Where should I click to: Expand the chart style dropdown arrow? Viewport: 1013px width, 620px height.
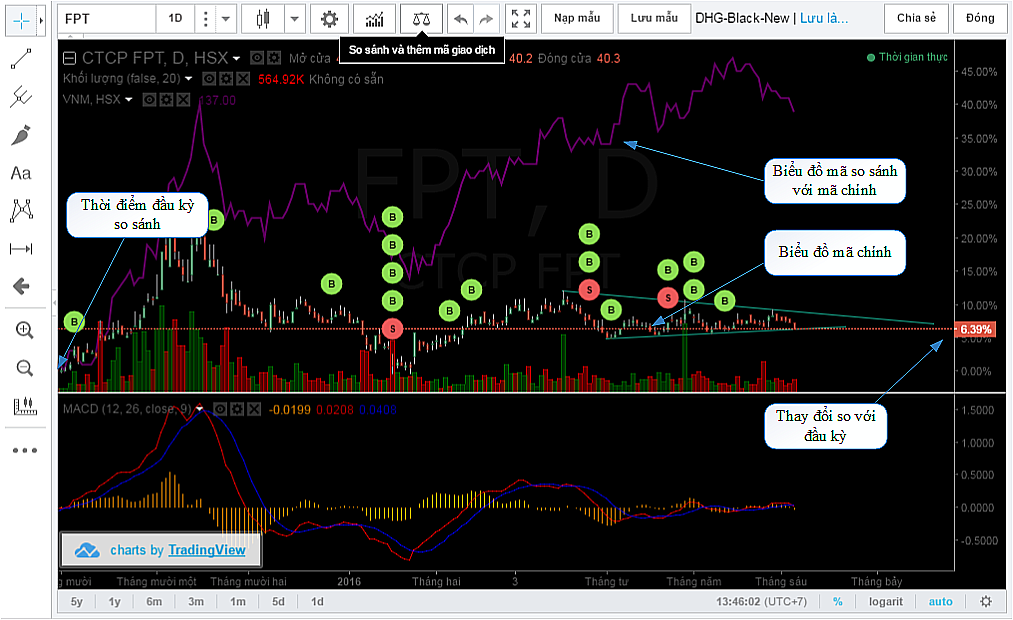point(294,19)
